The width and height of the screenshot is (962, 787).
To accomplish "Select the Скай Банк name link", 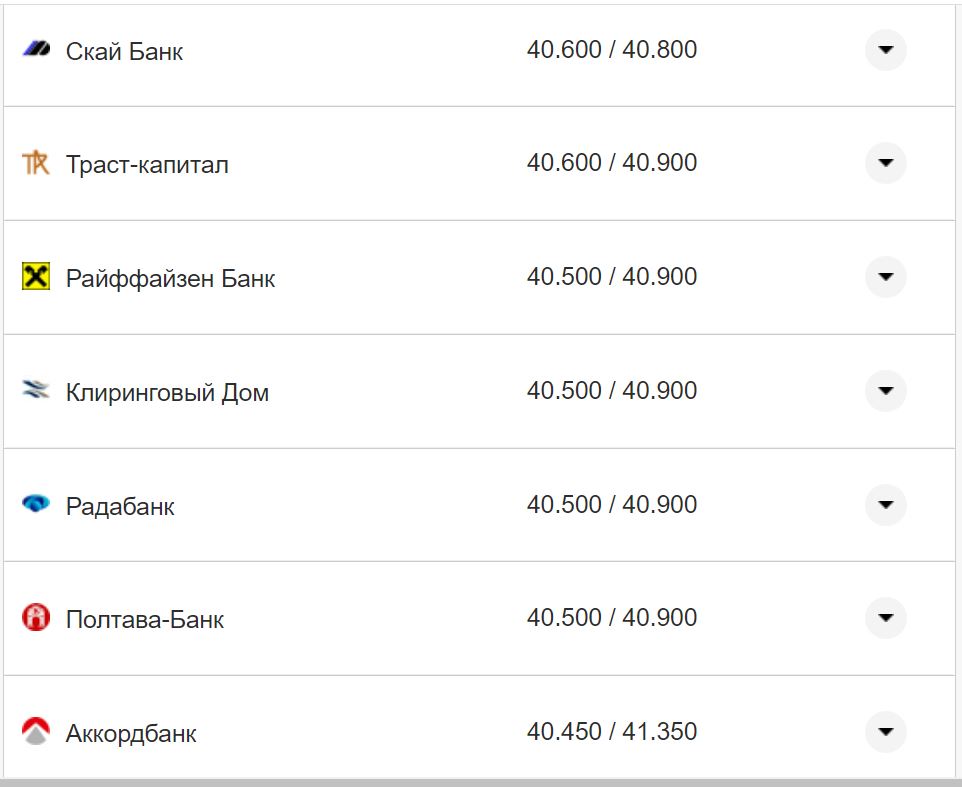I will coord(124,52).
